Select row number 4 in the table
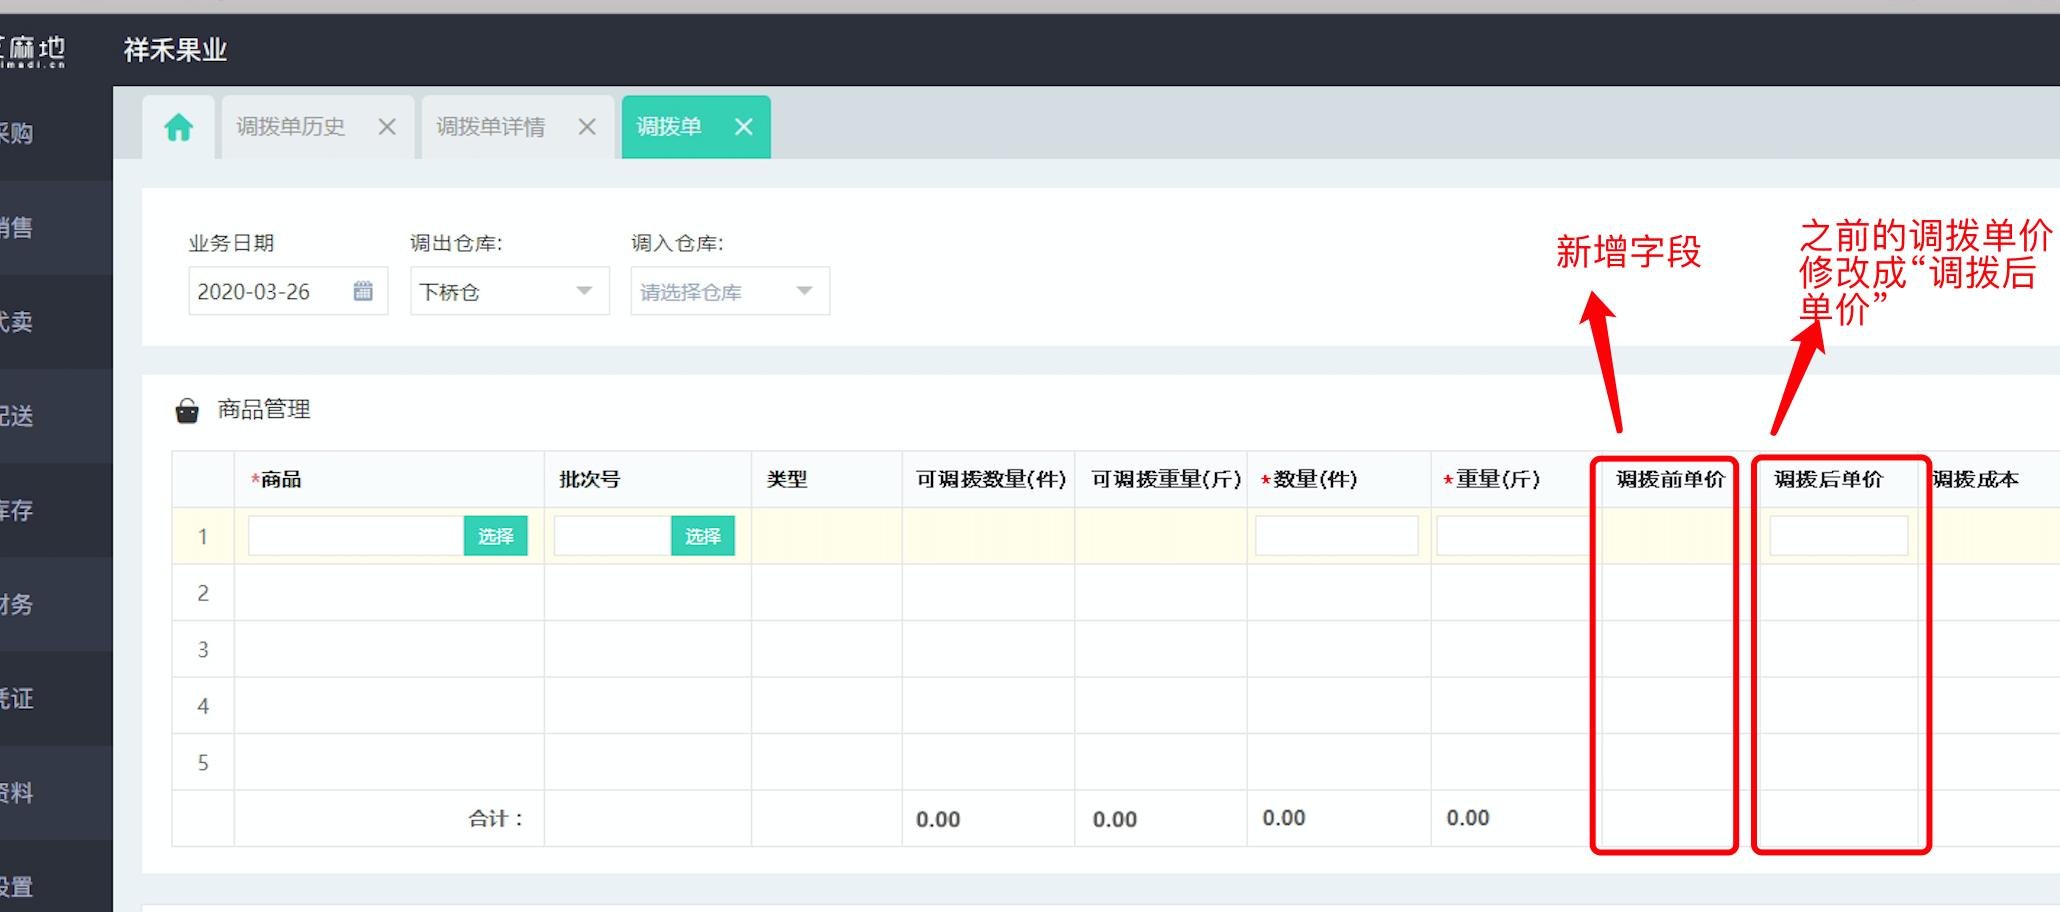Viewport: 2060px width, 912px height. point(203,706)
